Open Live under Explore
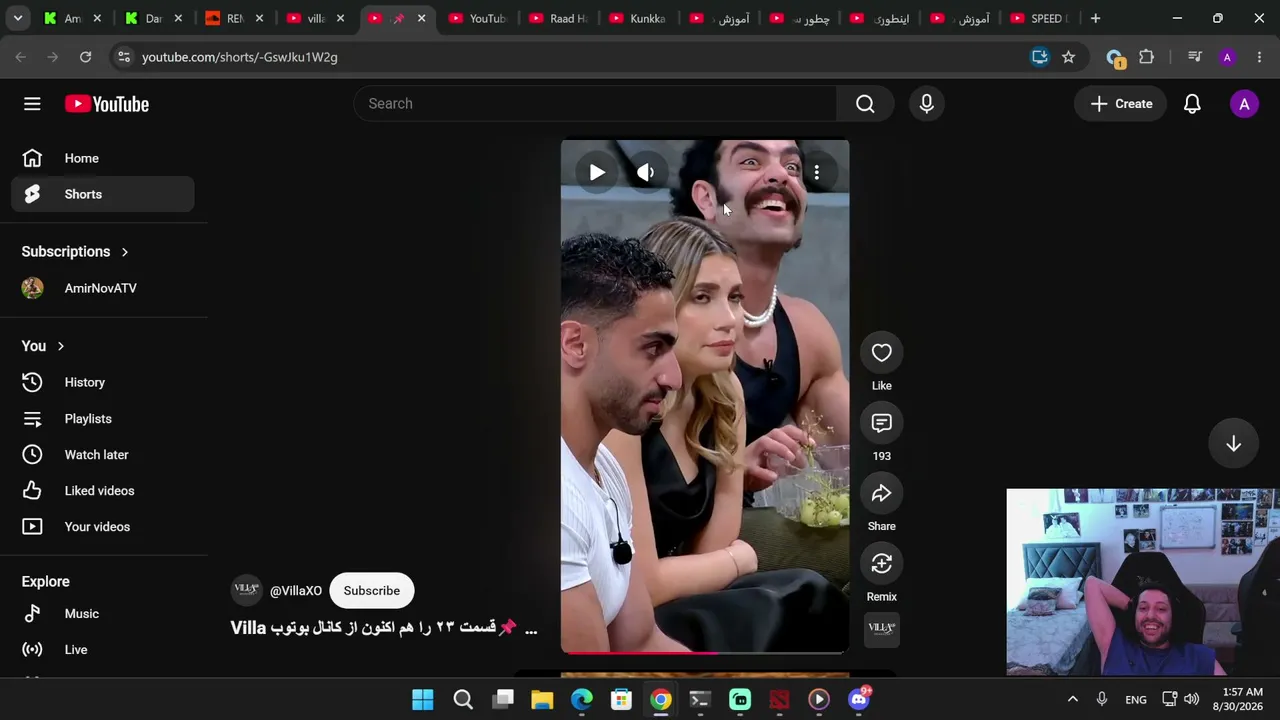The image size is (1280, 720). coord(102,650)
